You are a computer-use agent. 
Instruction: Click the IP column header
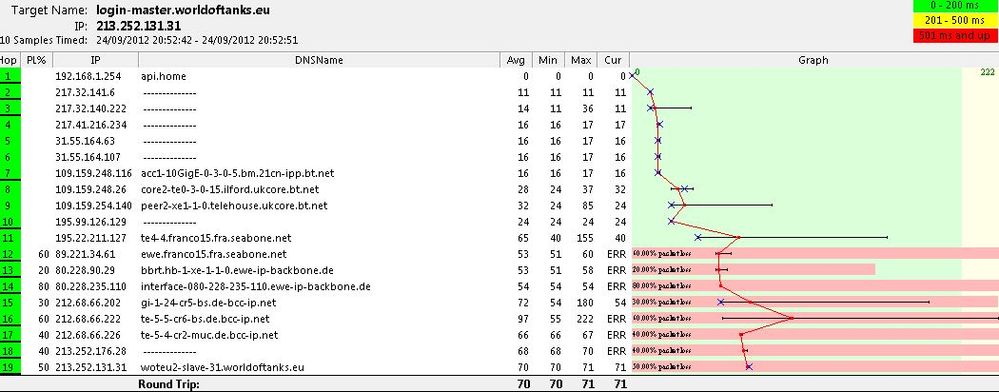coord(96,61)
